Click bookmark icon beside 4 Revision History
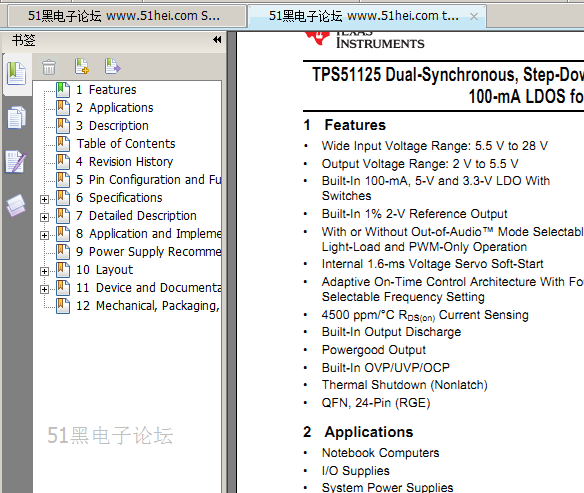This screenshot has width=584, height=493. 63,162
